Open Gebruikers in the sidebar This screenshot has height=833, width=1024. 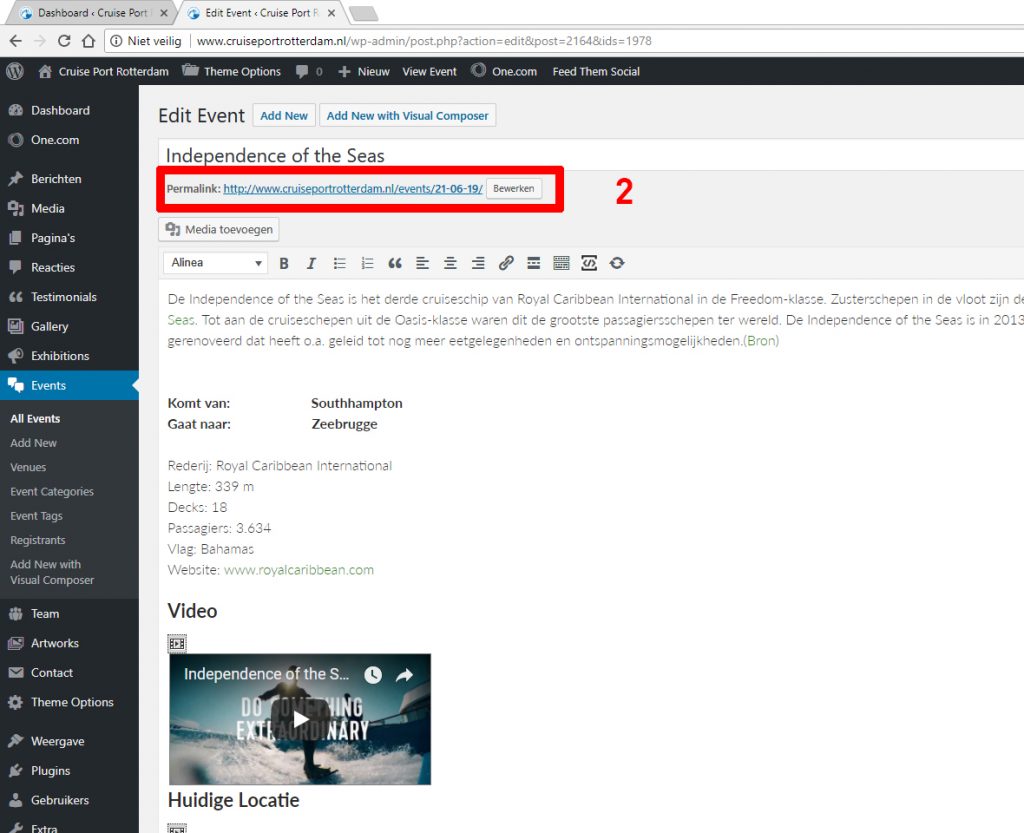[69, 800]
